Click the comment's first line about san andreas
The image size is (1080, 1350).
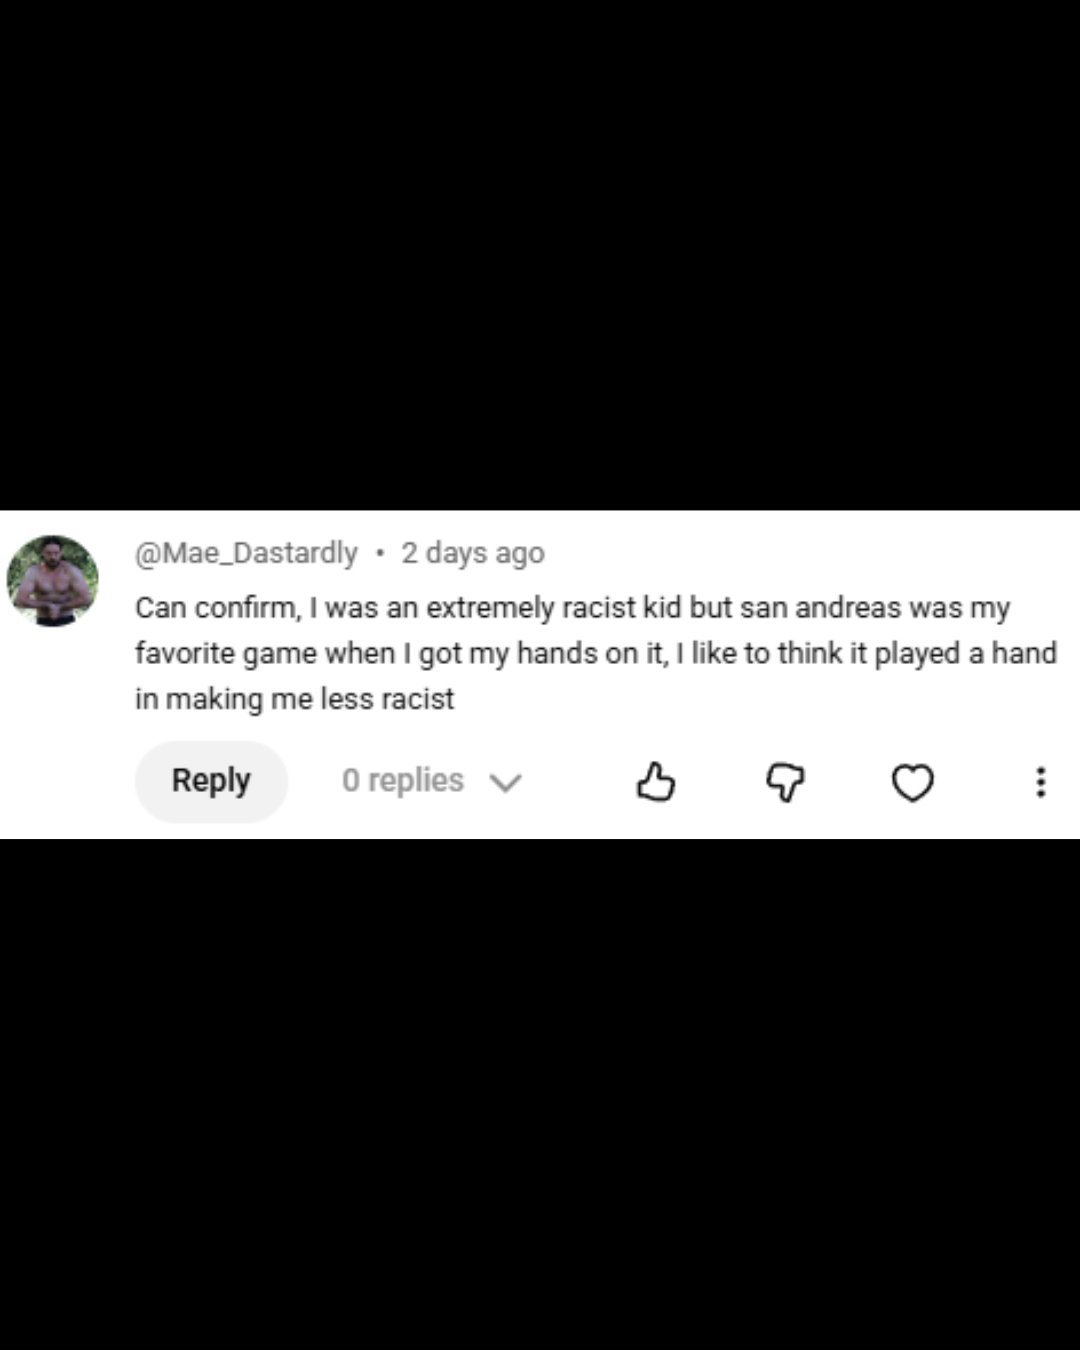point(573,608)
